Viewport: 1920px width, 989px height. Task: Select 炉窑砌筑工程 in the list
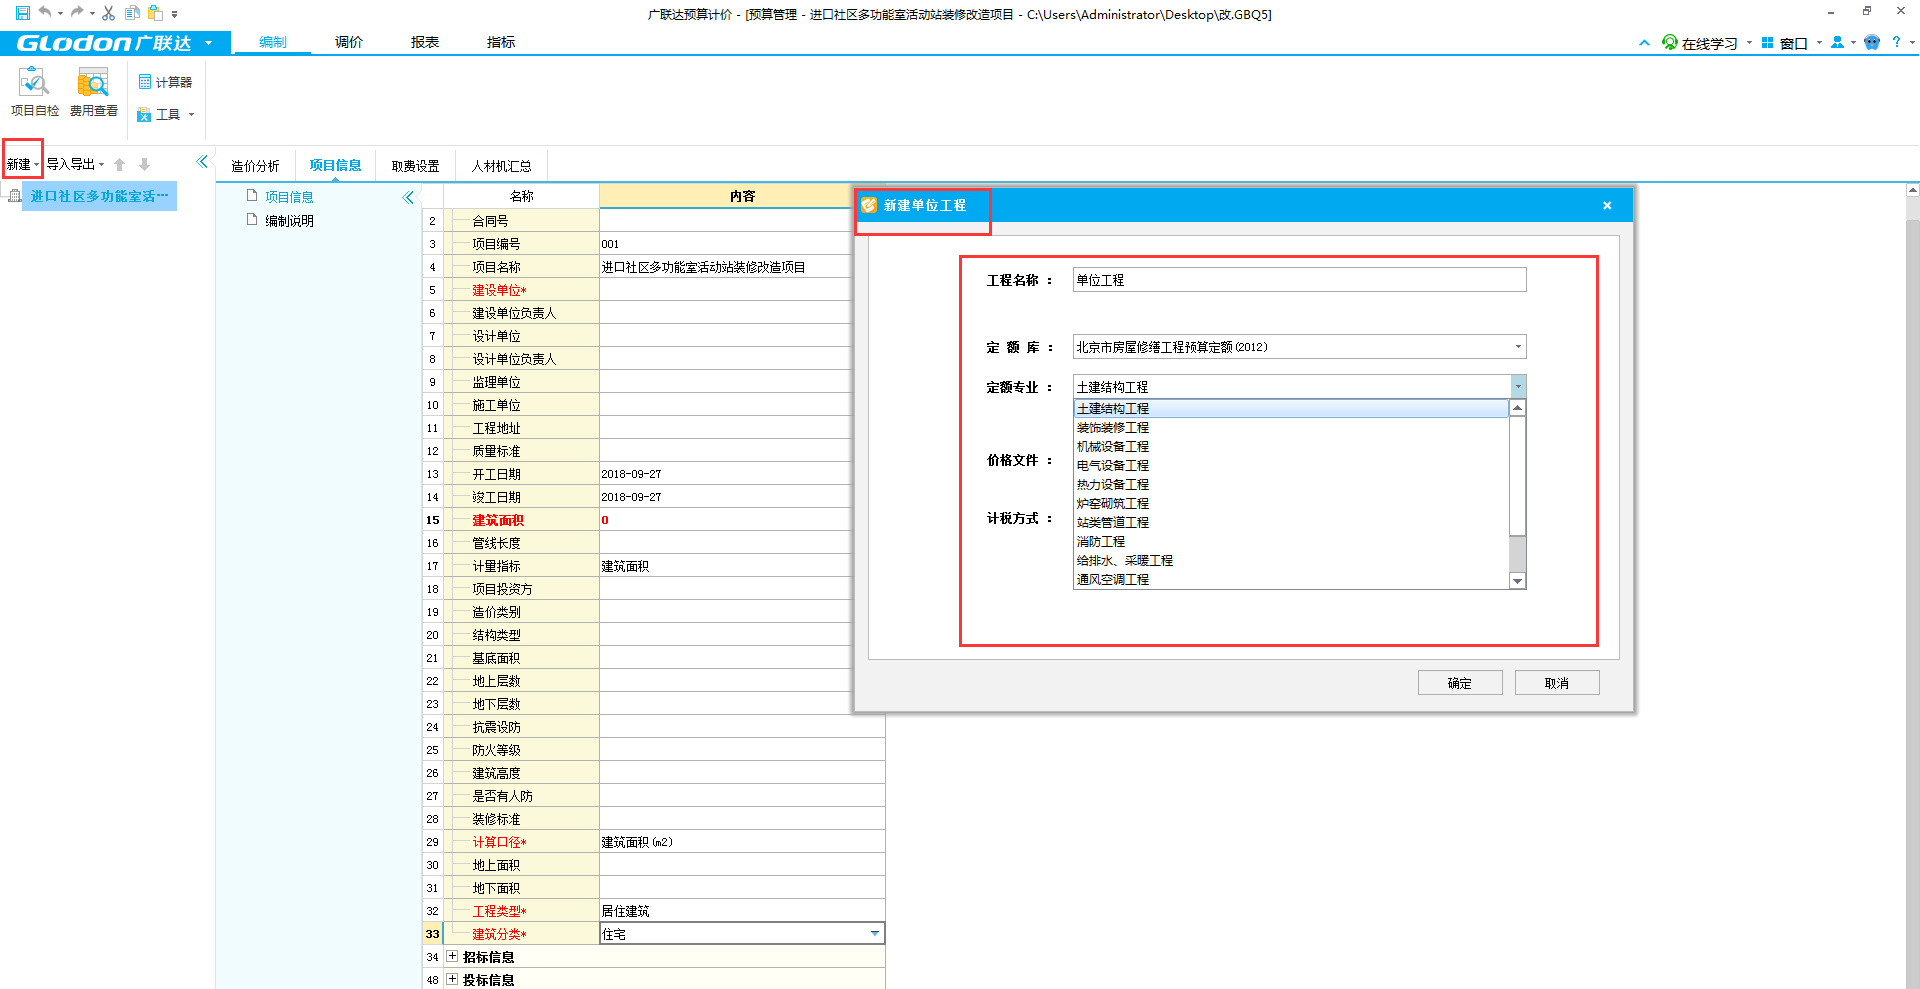point(1290,503)
